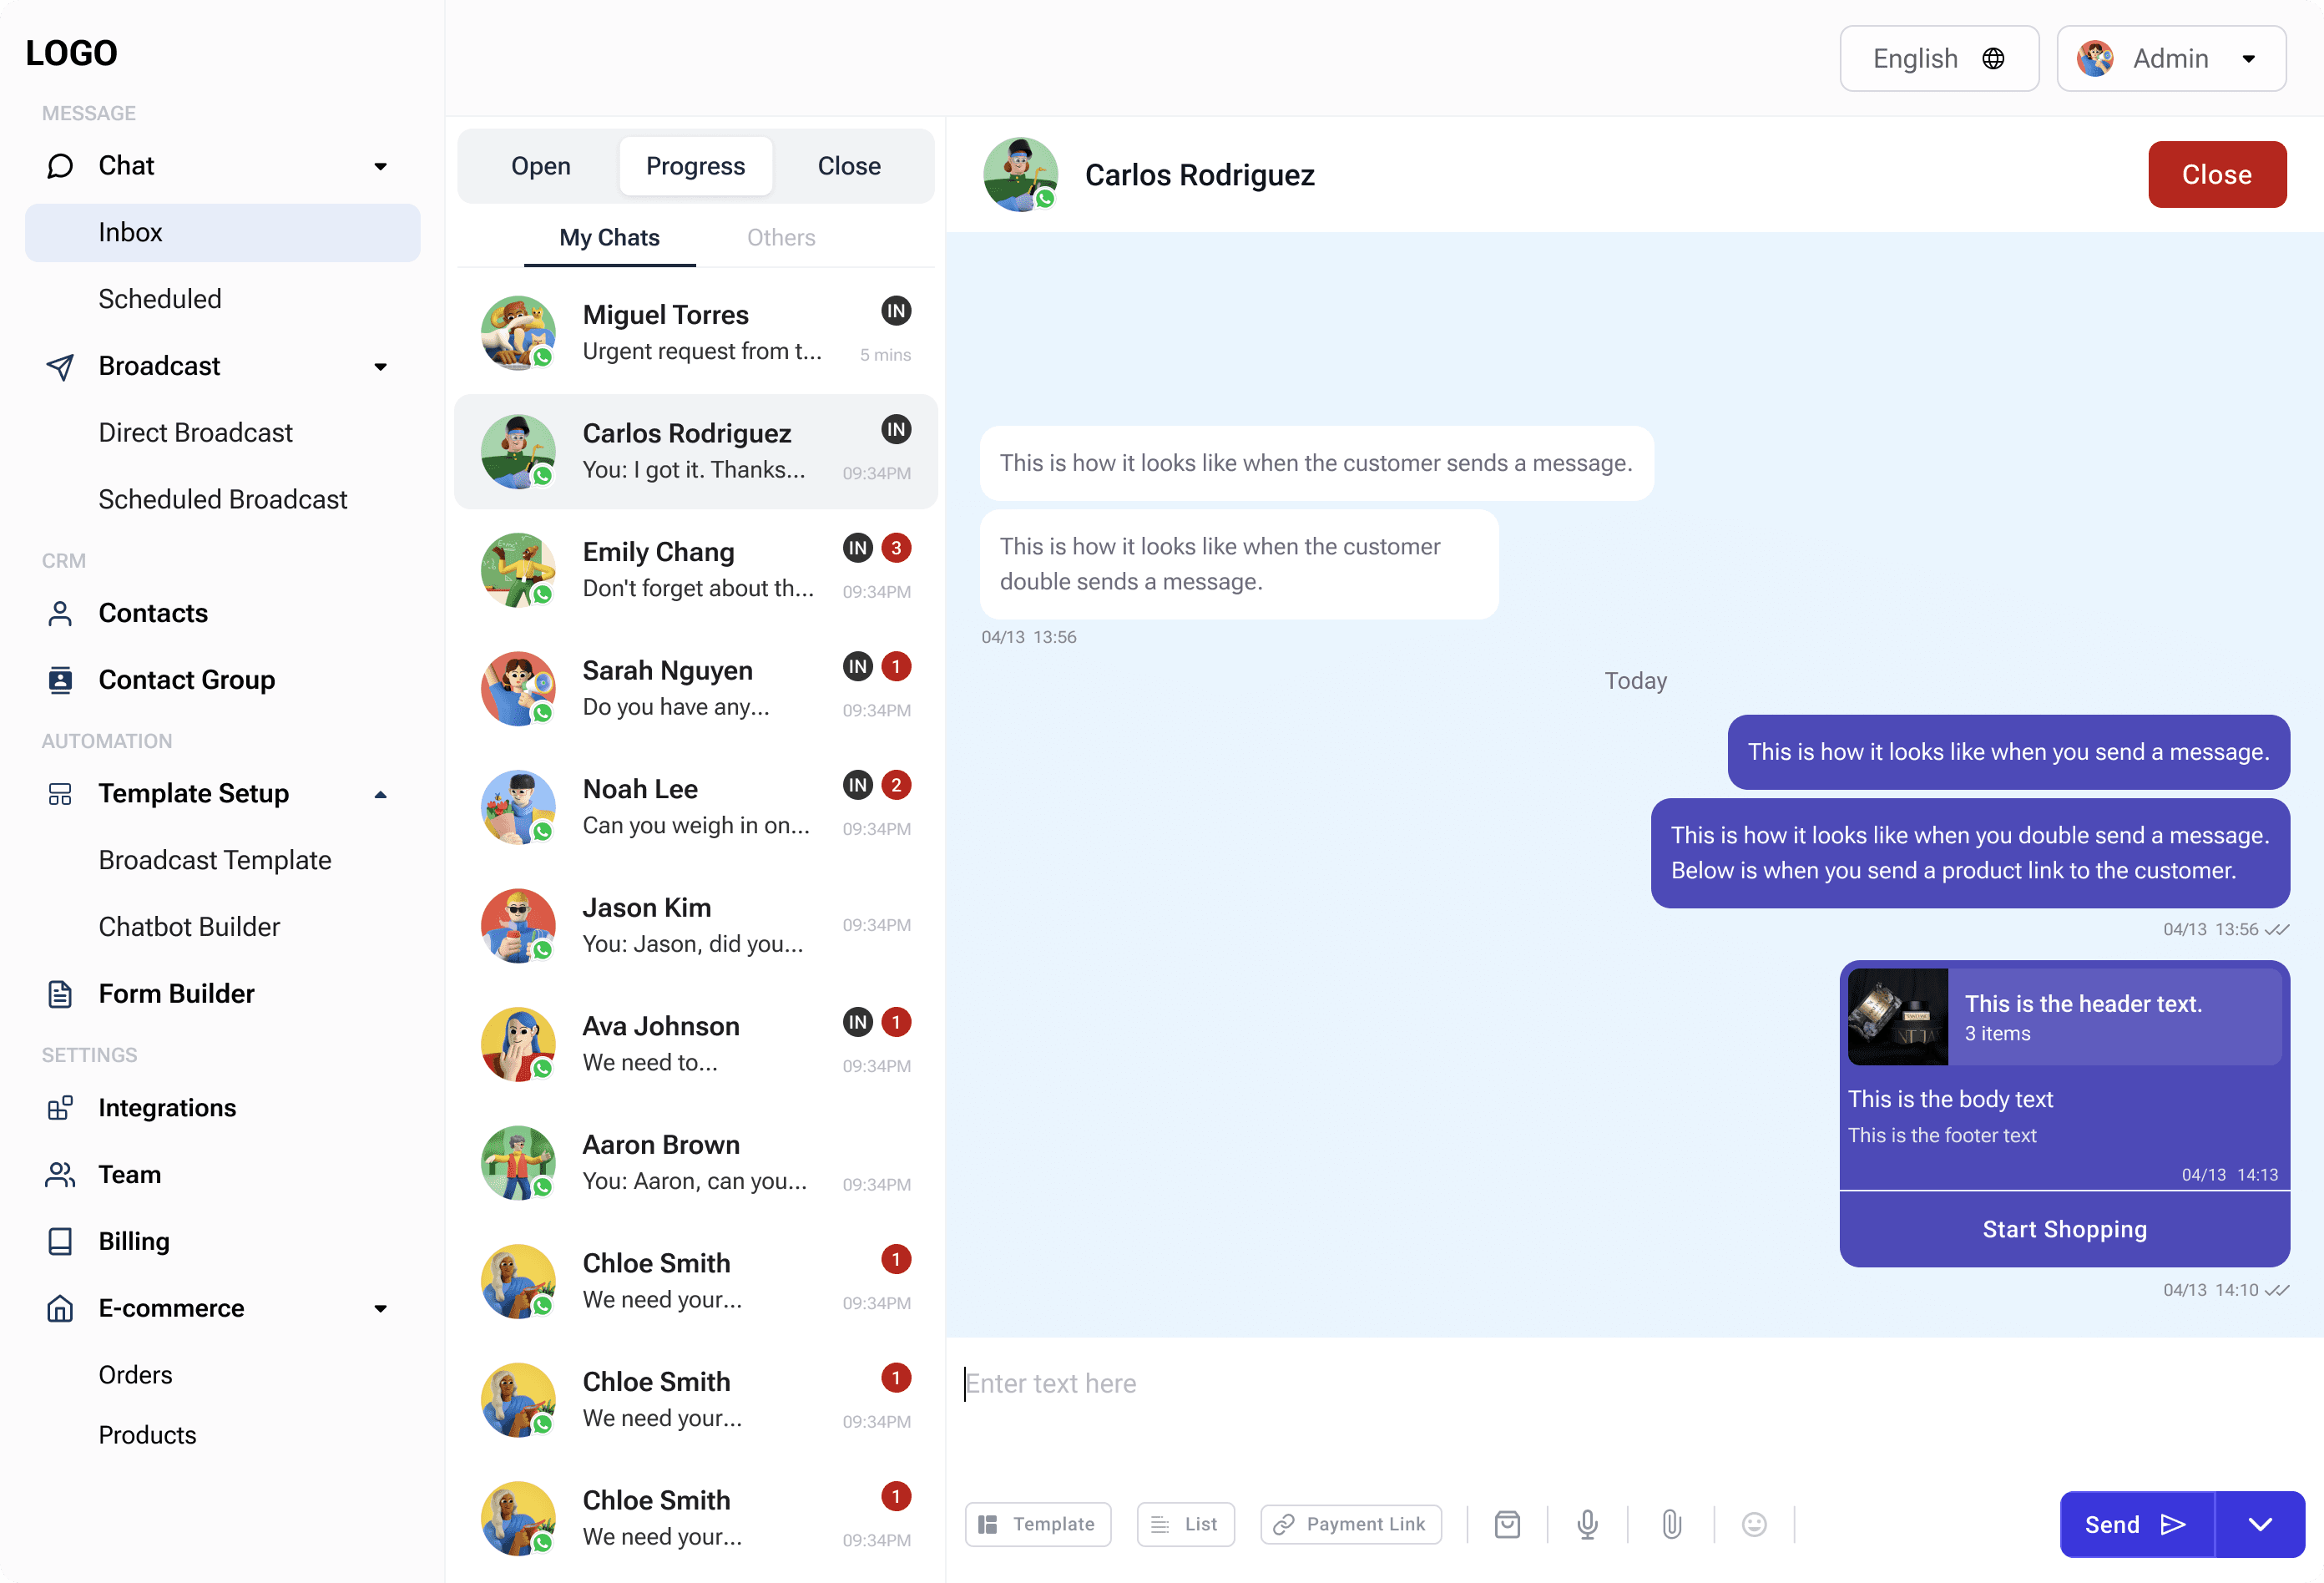
Task: Click Aaron Brown's avatar
Action: click(518, 1163)
